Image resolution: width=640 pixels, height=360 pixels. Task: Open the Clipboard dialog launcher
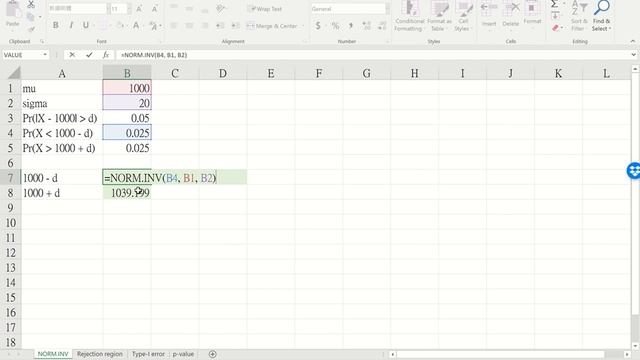tap(42, 41)
